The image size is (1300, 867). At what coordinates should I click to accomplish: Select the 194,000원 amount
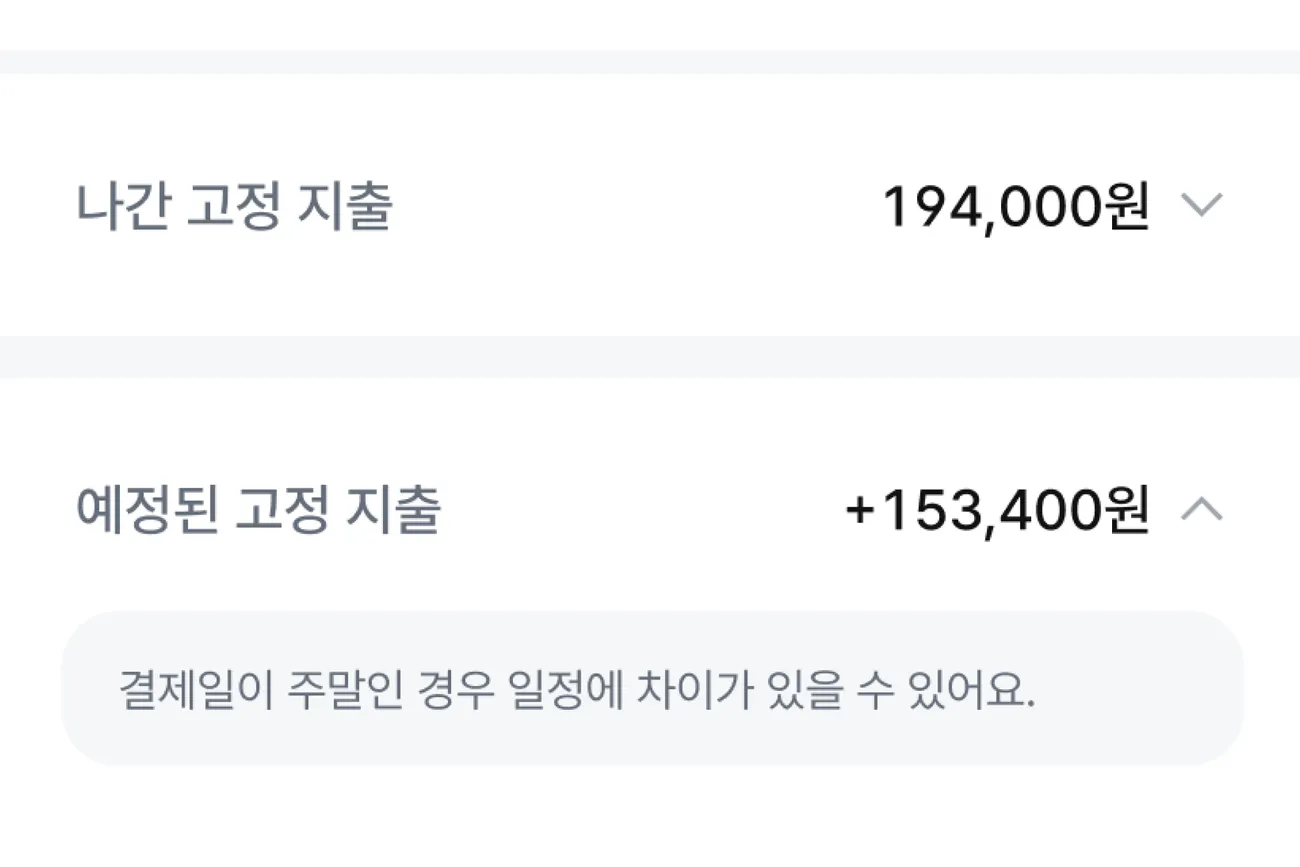pos(1015,207)
